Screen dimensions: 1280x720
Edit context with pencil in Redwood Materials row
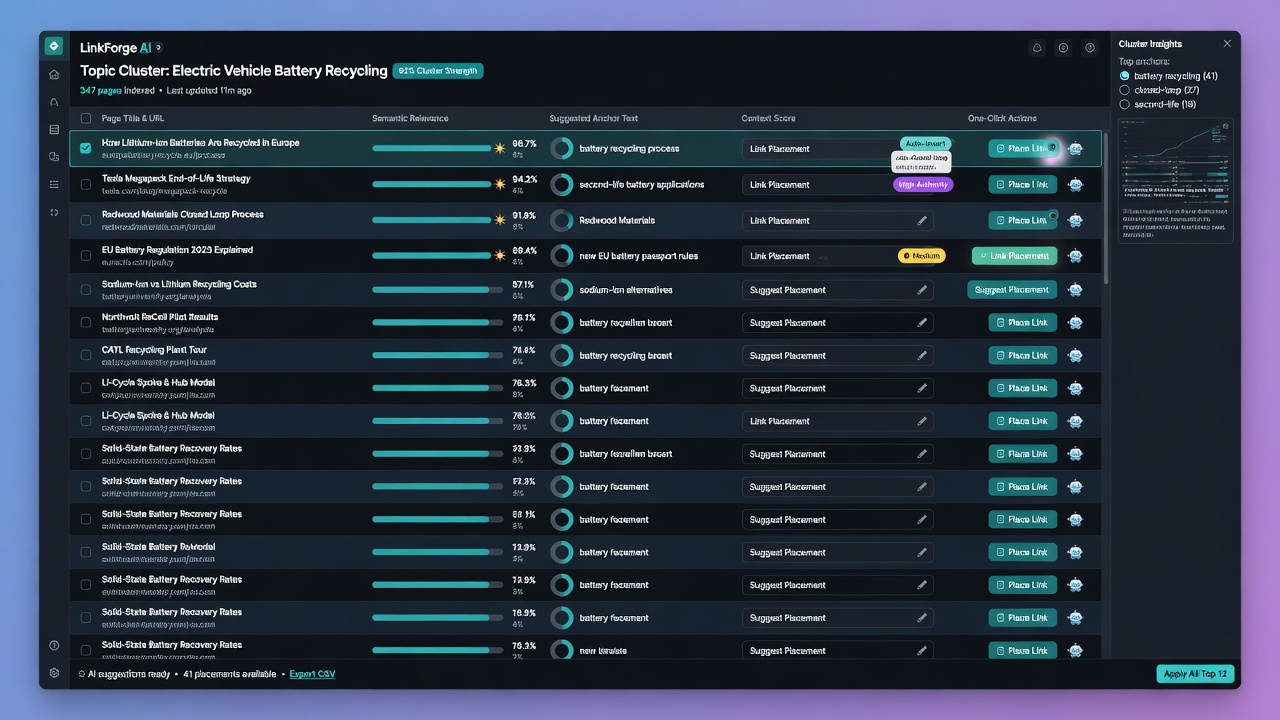[922, 221]
